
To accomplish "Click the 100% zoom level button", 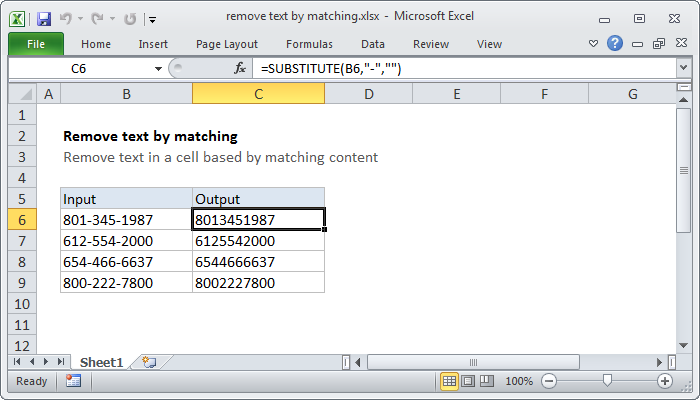I will point(518,381).
